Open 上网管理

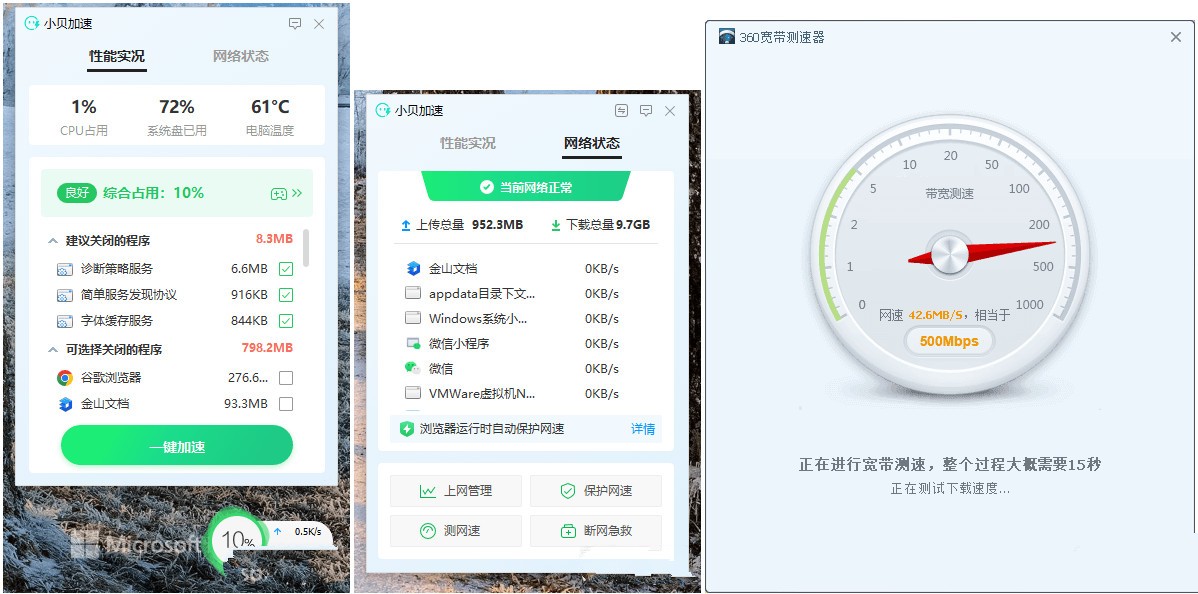point(456,491)
